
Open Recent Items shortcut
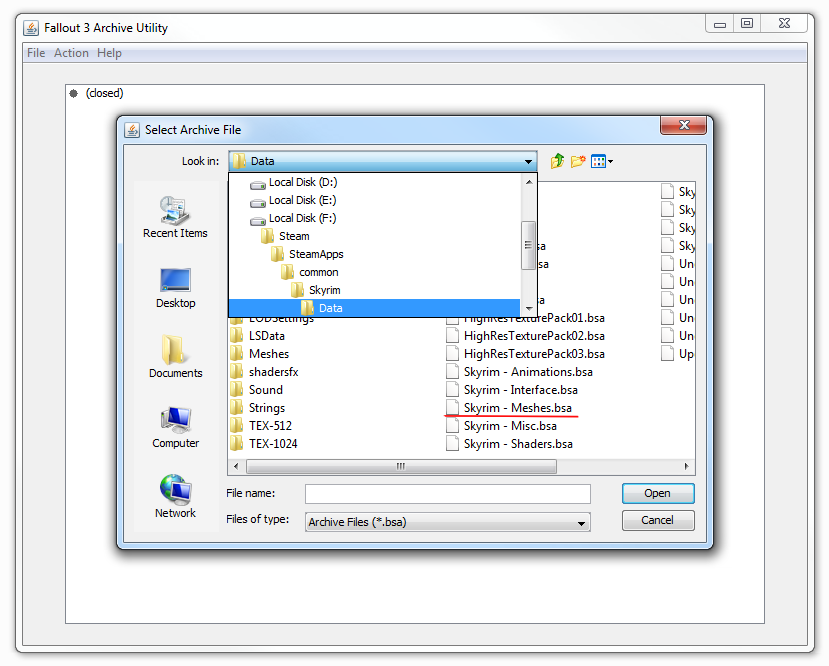coord(175,217)
